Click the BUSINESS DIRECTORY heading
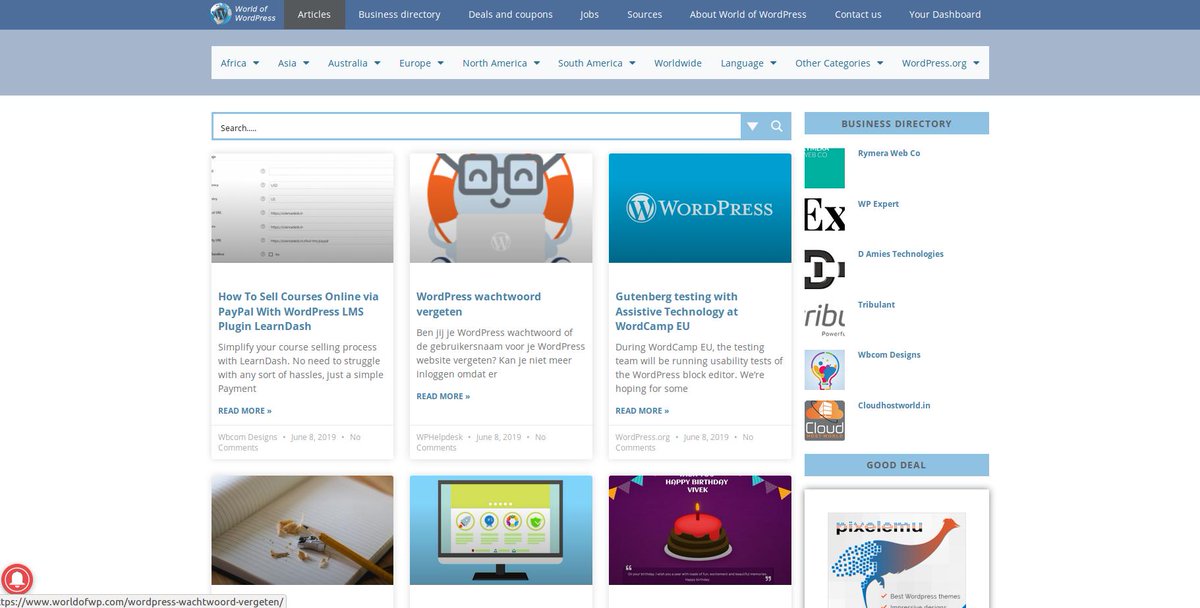The image size is (1200, 608). point(897,123)
